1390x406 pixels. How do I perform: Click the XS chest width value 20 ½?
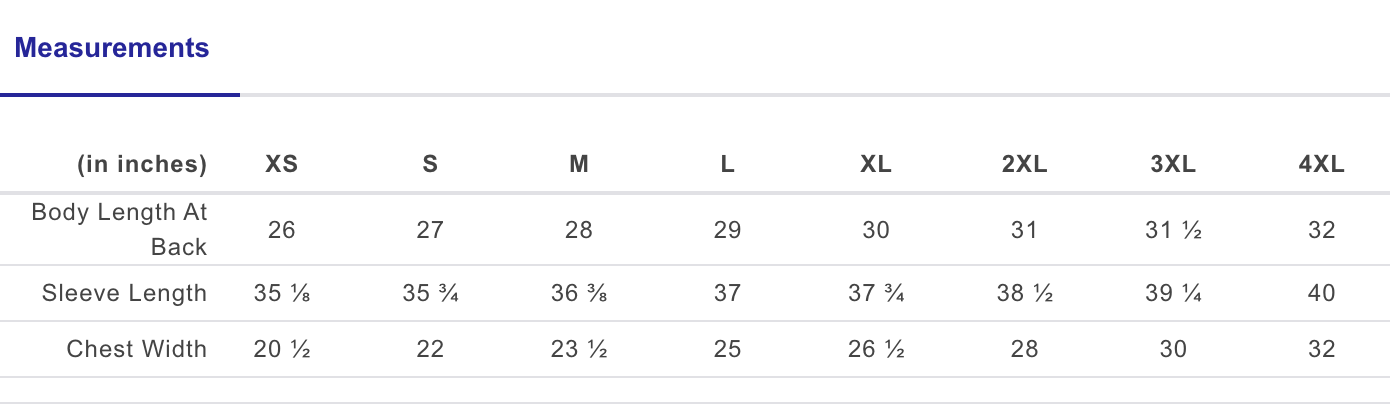tap(282, 349)
